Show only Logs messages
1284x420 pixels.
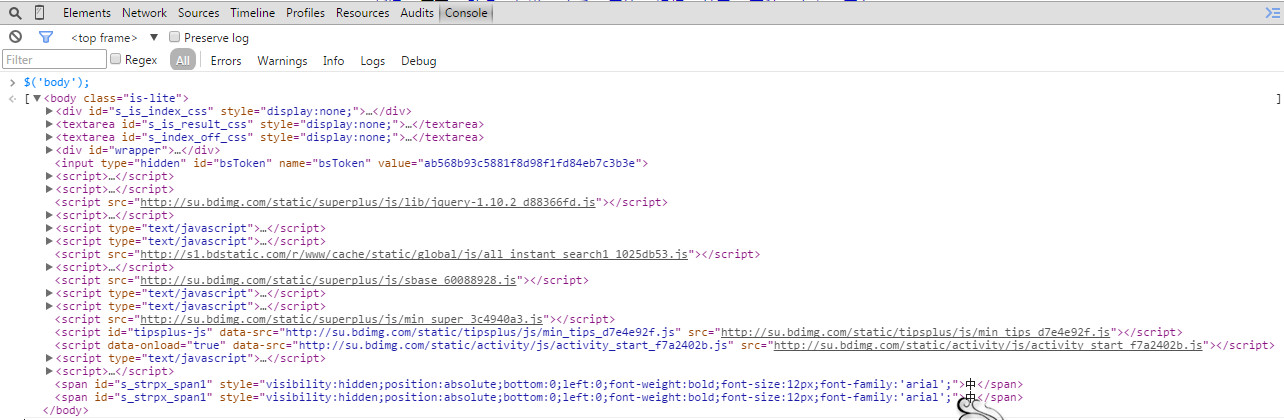[373, 61]
